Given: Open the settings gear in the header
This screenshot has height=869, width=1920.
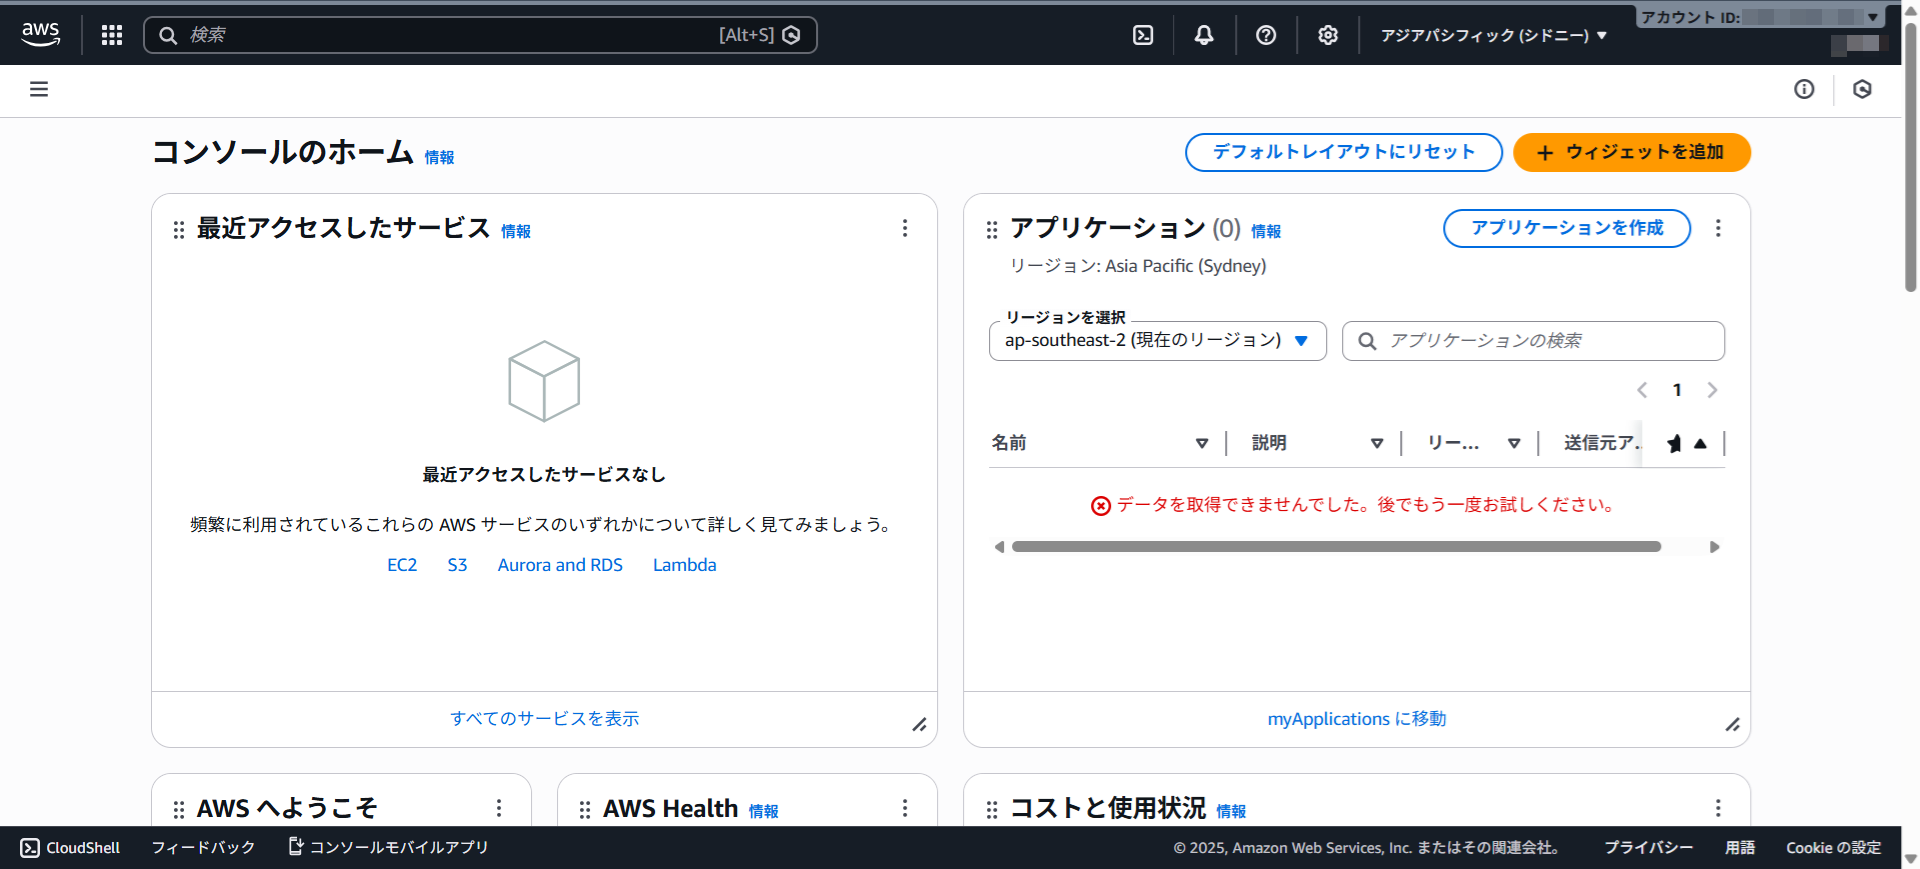Looking at the screenshot, I should [1327, 35].
